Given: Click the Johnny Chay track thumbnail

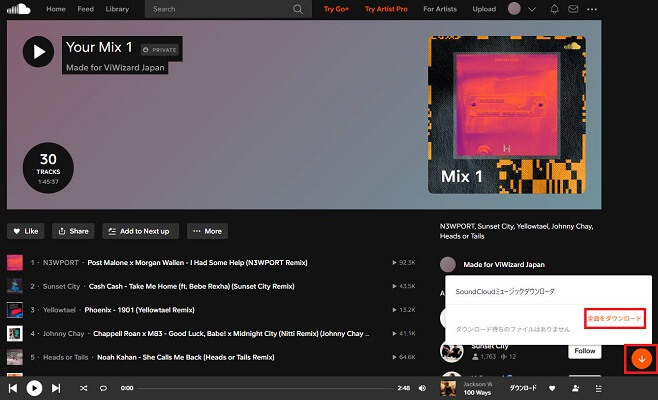Looking at the screenshot, I should (x=15, y=334).
